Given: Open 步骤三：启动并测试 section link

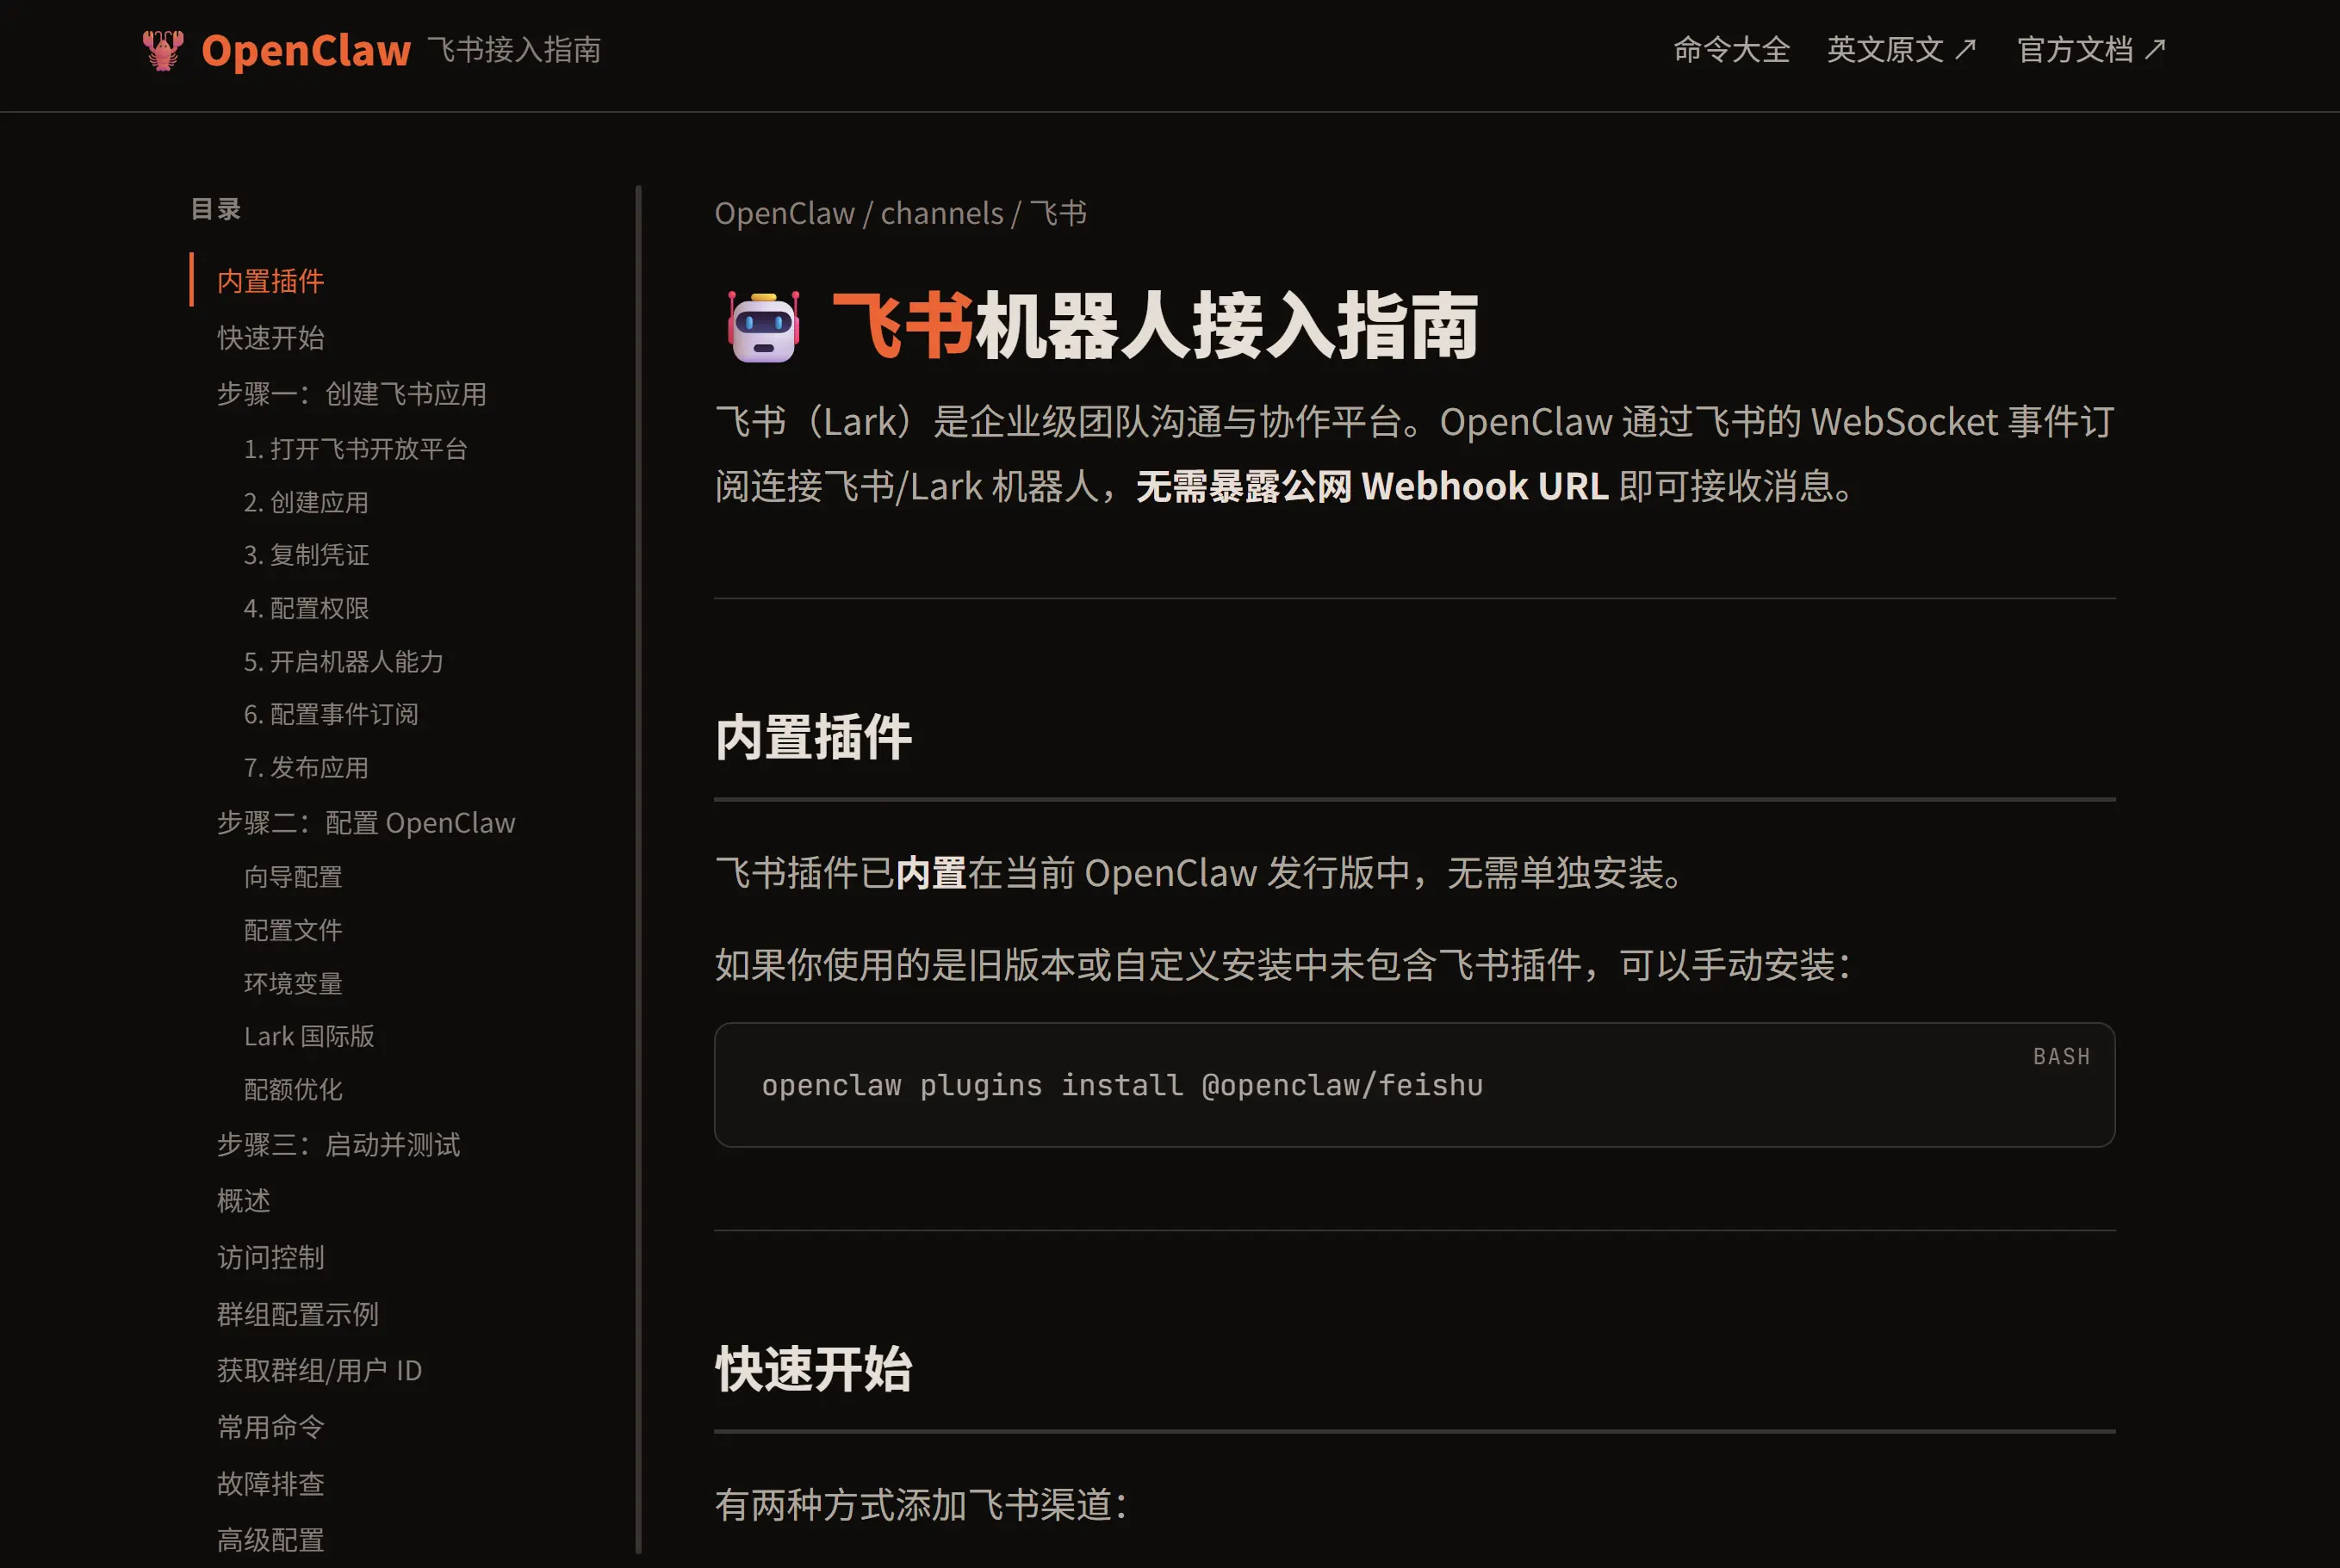Looking at the screenshot, I should tap(338, 1144).
